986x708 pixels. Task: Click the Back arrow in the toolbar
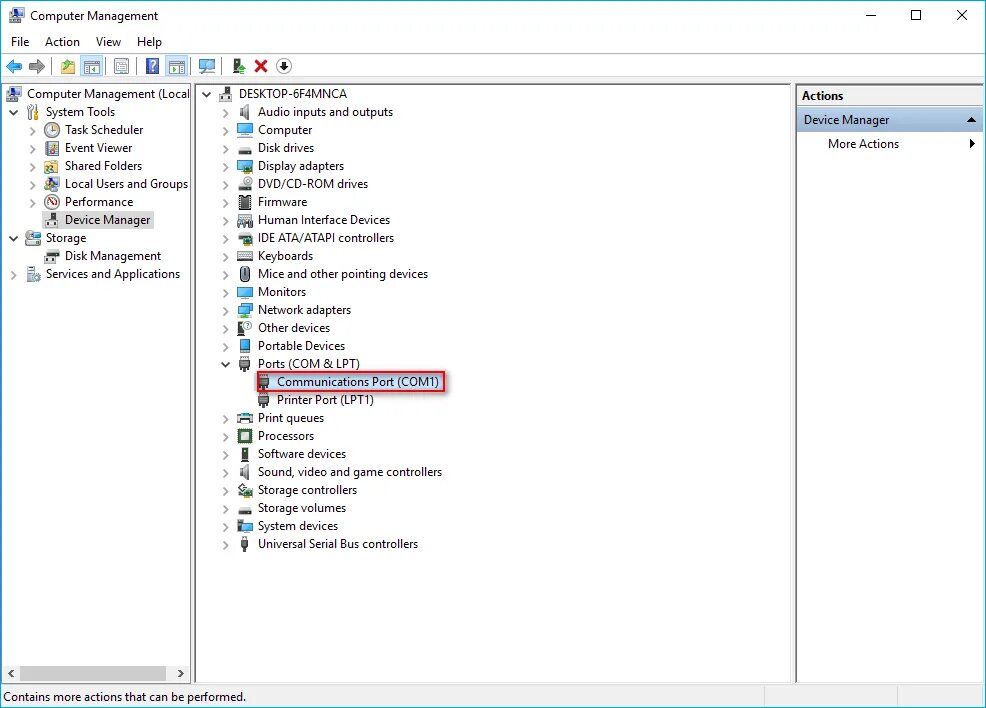click(14, 66)
